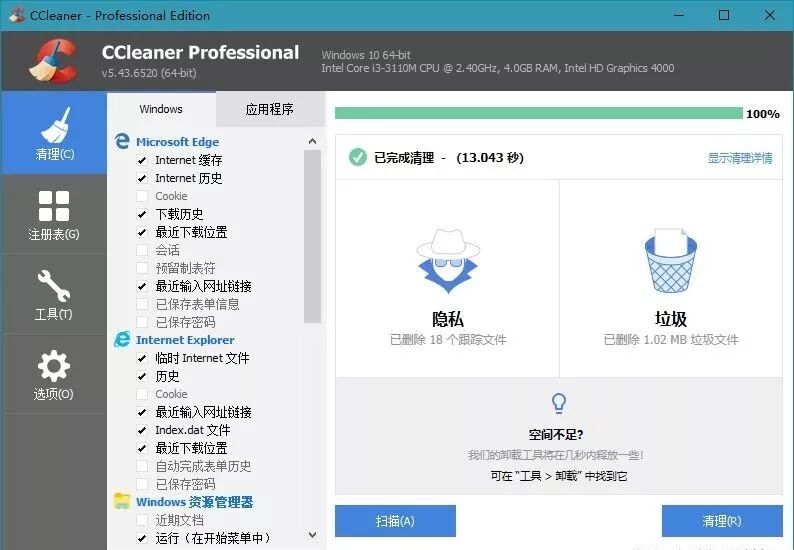Image resolution: width=794 pixels, height=550 pixels.
Task: Click the Windows 资源管理器 folder icon
Action: [122, 501]
